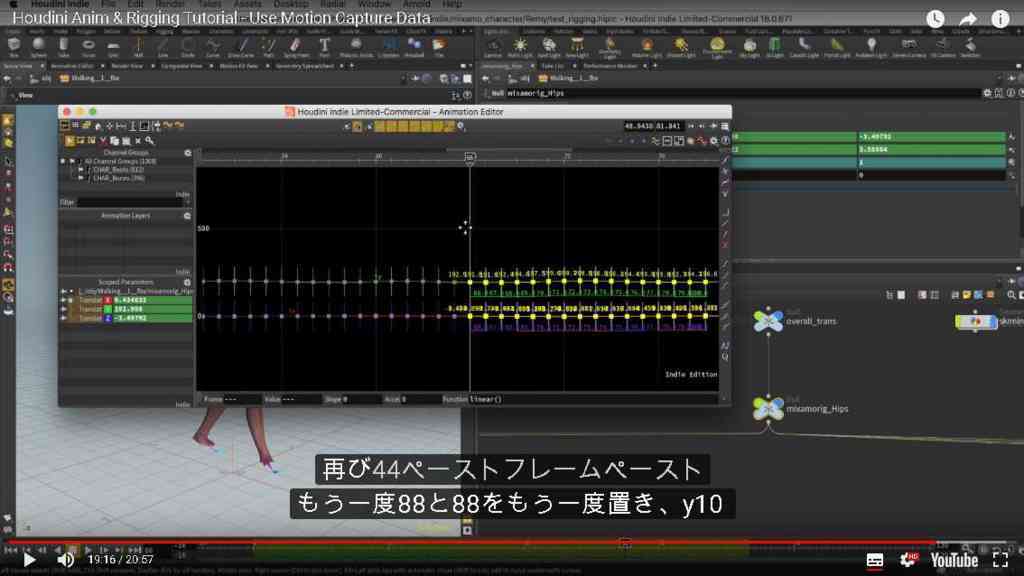Switch to the Composite View pane tab
The image size is (1024, 576).
(x=182, y=66)
